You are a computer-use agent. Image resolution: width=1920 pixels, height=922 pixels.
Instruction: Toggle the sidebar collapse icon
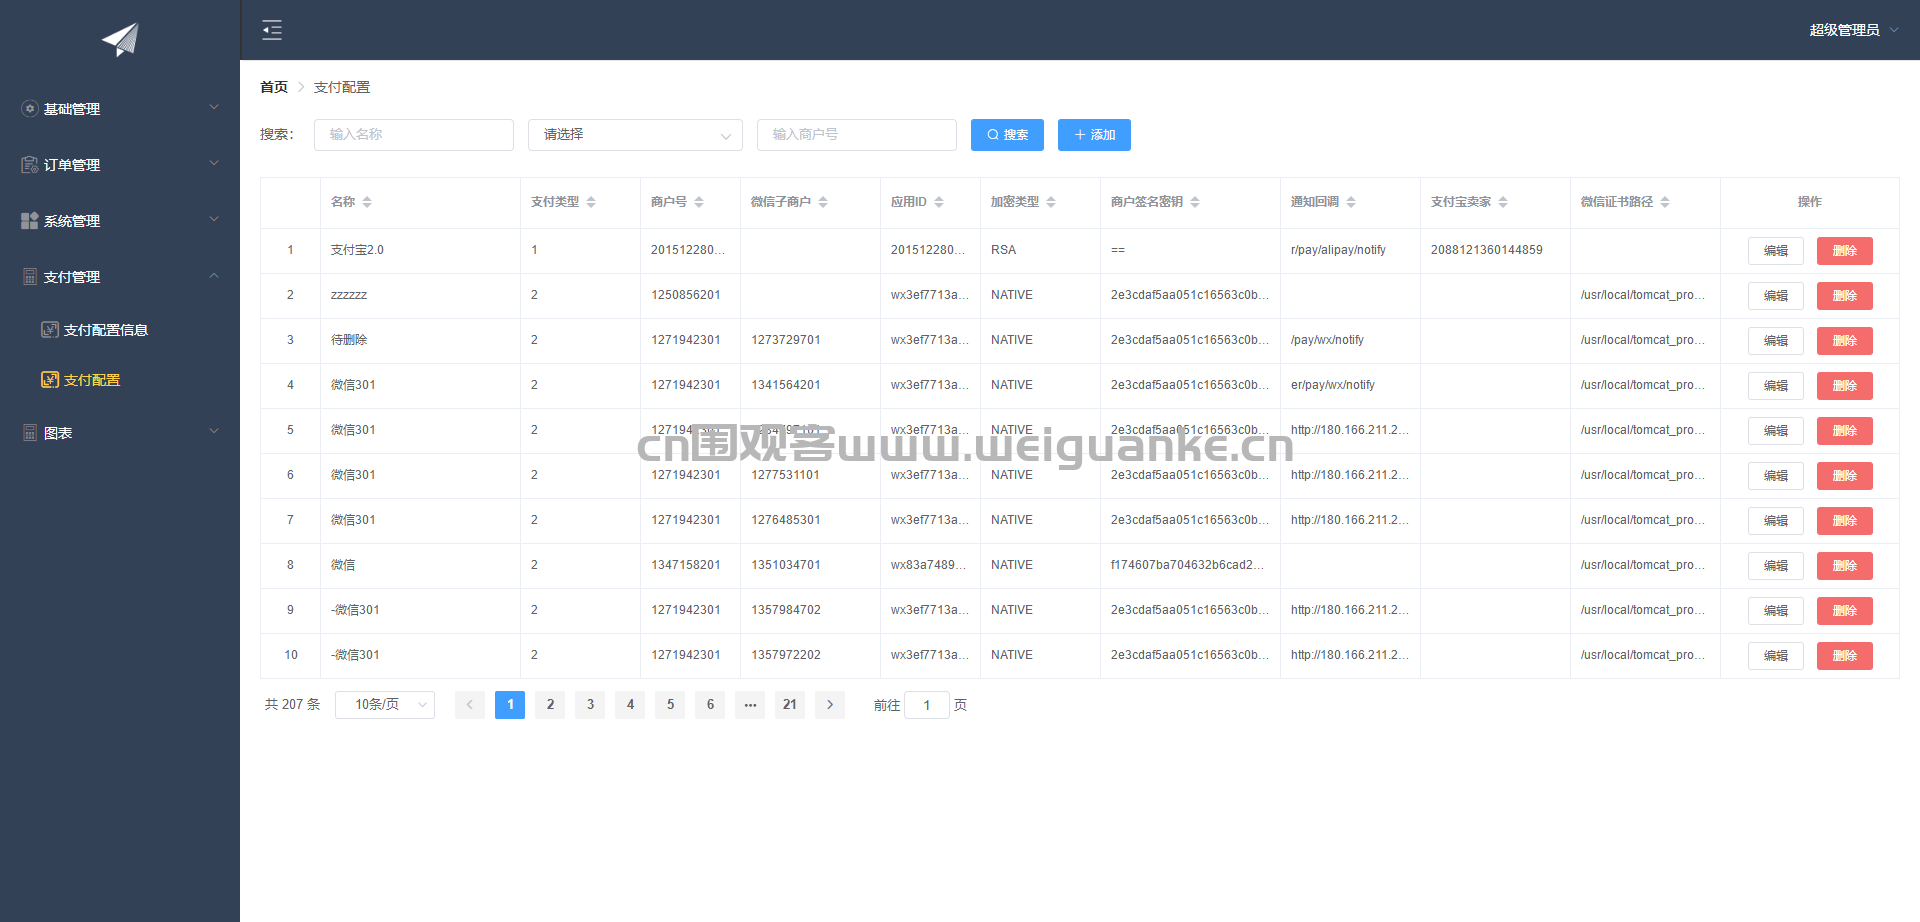[x=272, y=30]
